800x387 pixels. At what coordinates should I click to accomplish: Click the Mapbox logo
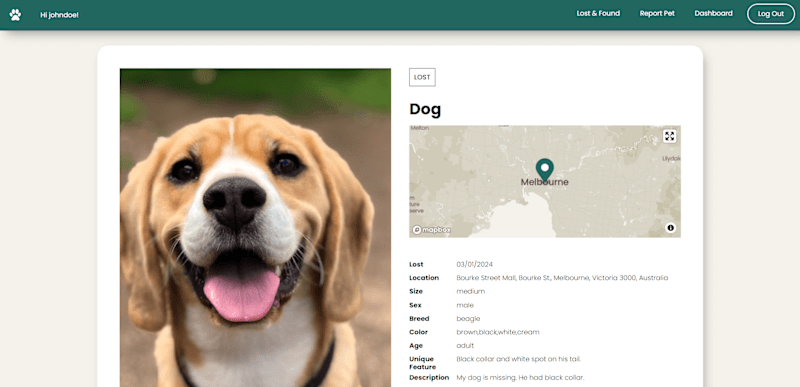(x=432, y=230)
